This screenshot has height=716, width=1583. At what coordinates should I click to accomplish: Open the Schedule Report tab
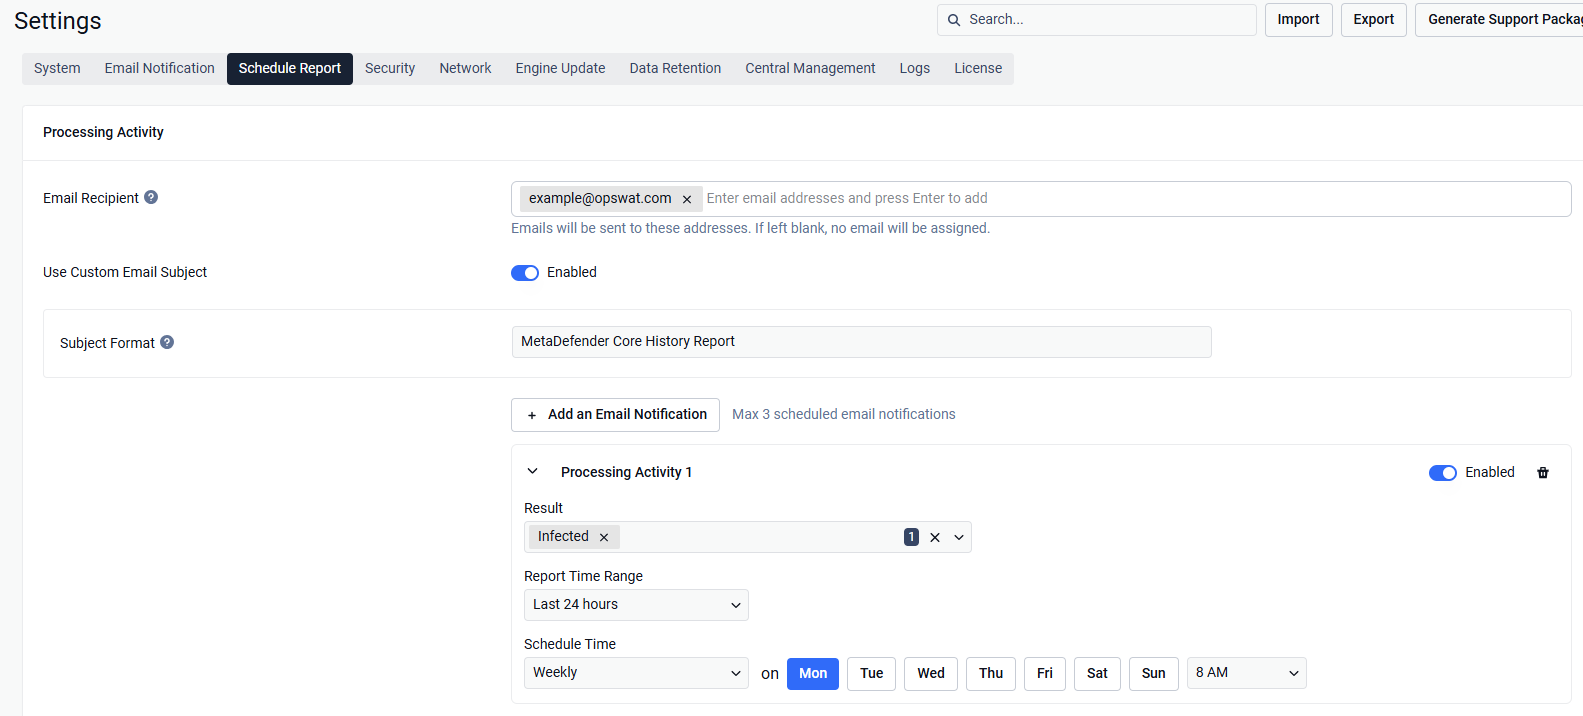point(290,69)
